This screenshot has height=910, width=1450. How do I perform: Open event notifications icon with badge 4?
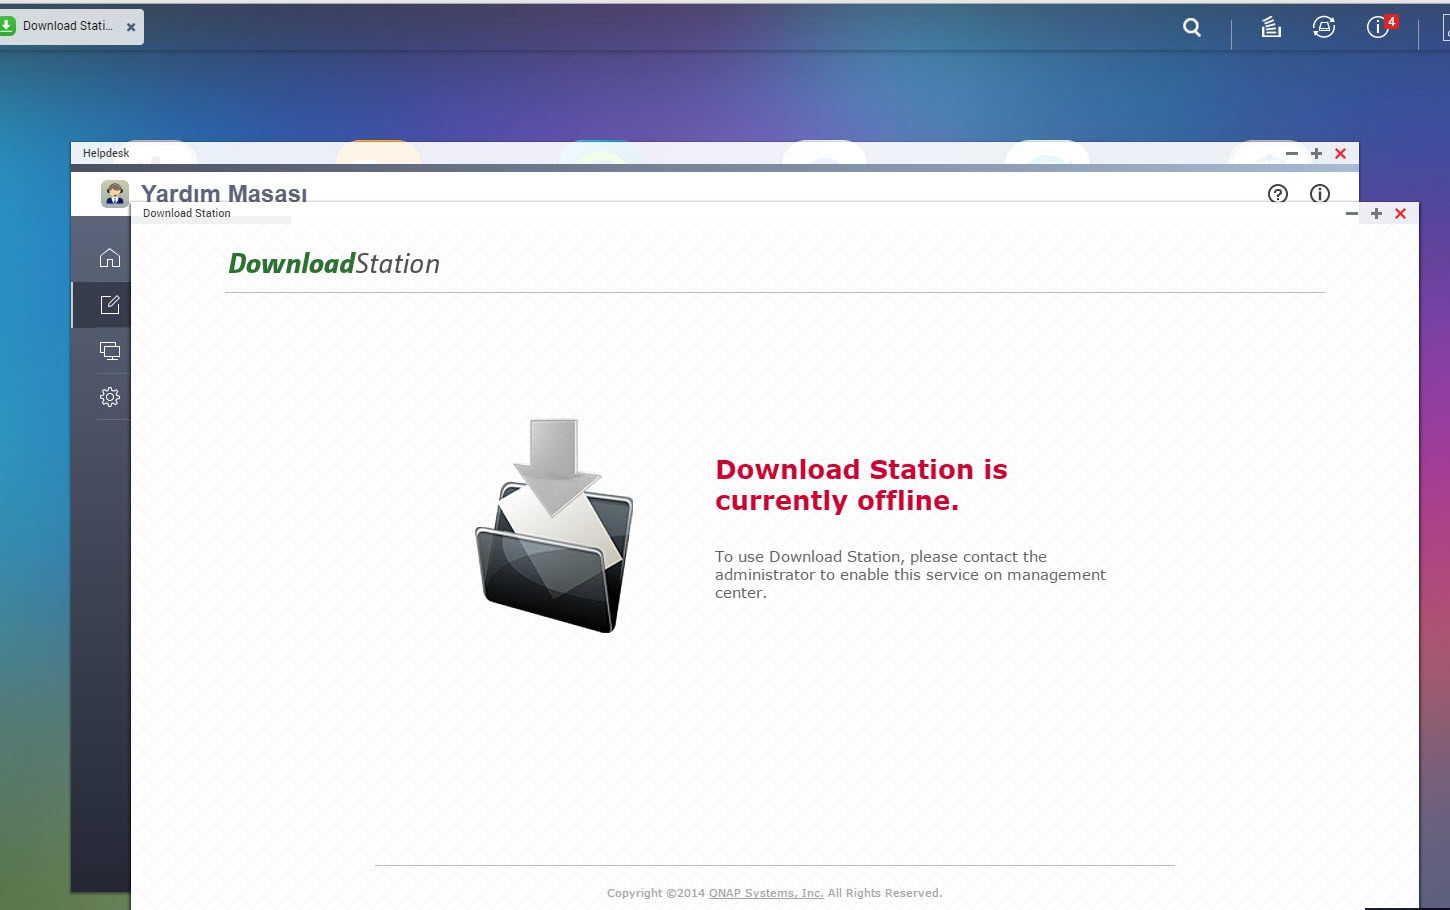click(1380, 27)
